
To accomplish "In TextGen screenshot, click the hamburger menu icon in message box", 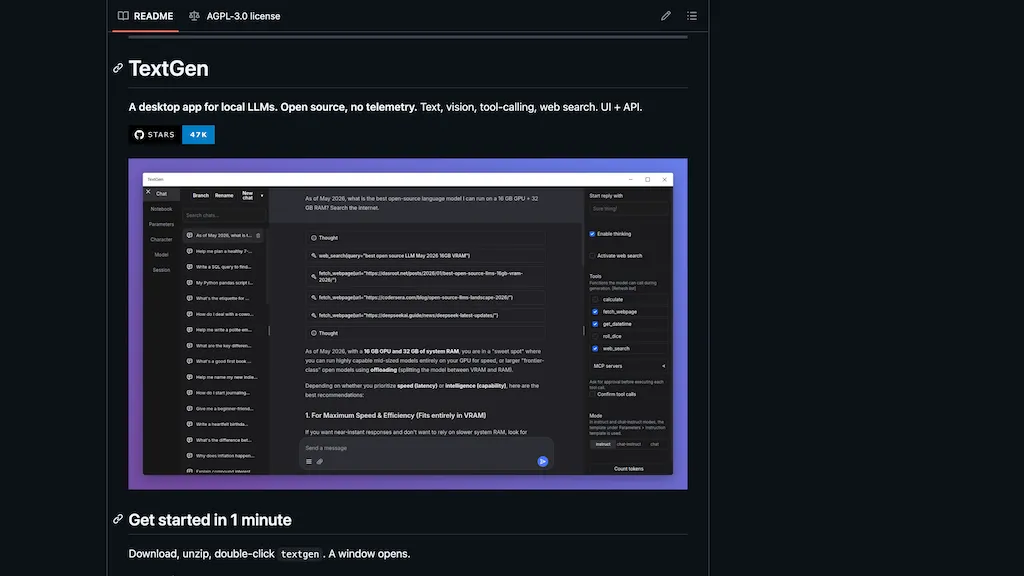I will pyautogui.click(x=309, y=462).
